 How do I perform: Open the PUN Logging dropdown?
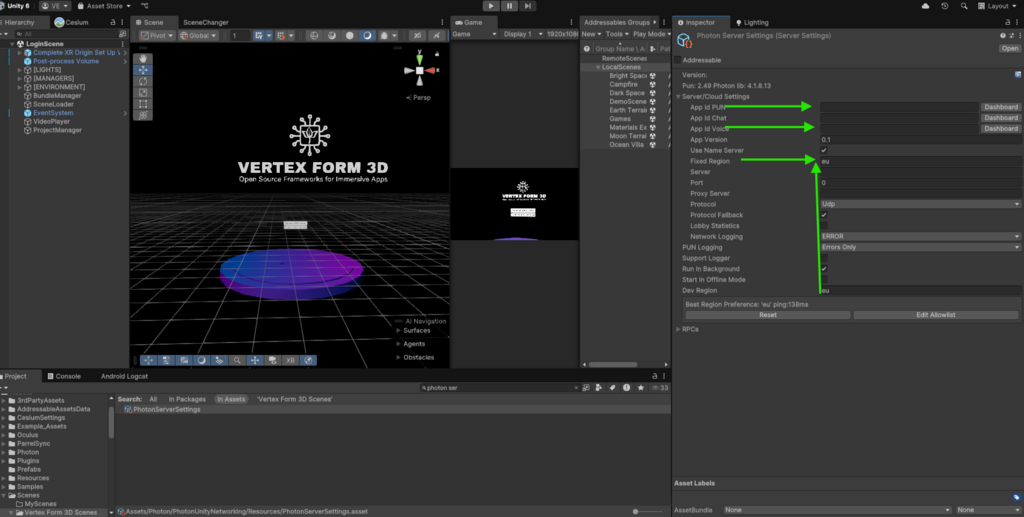click(x=920, y=247)
